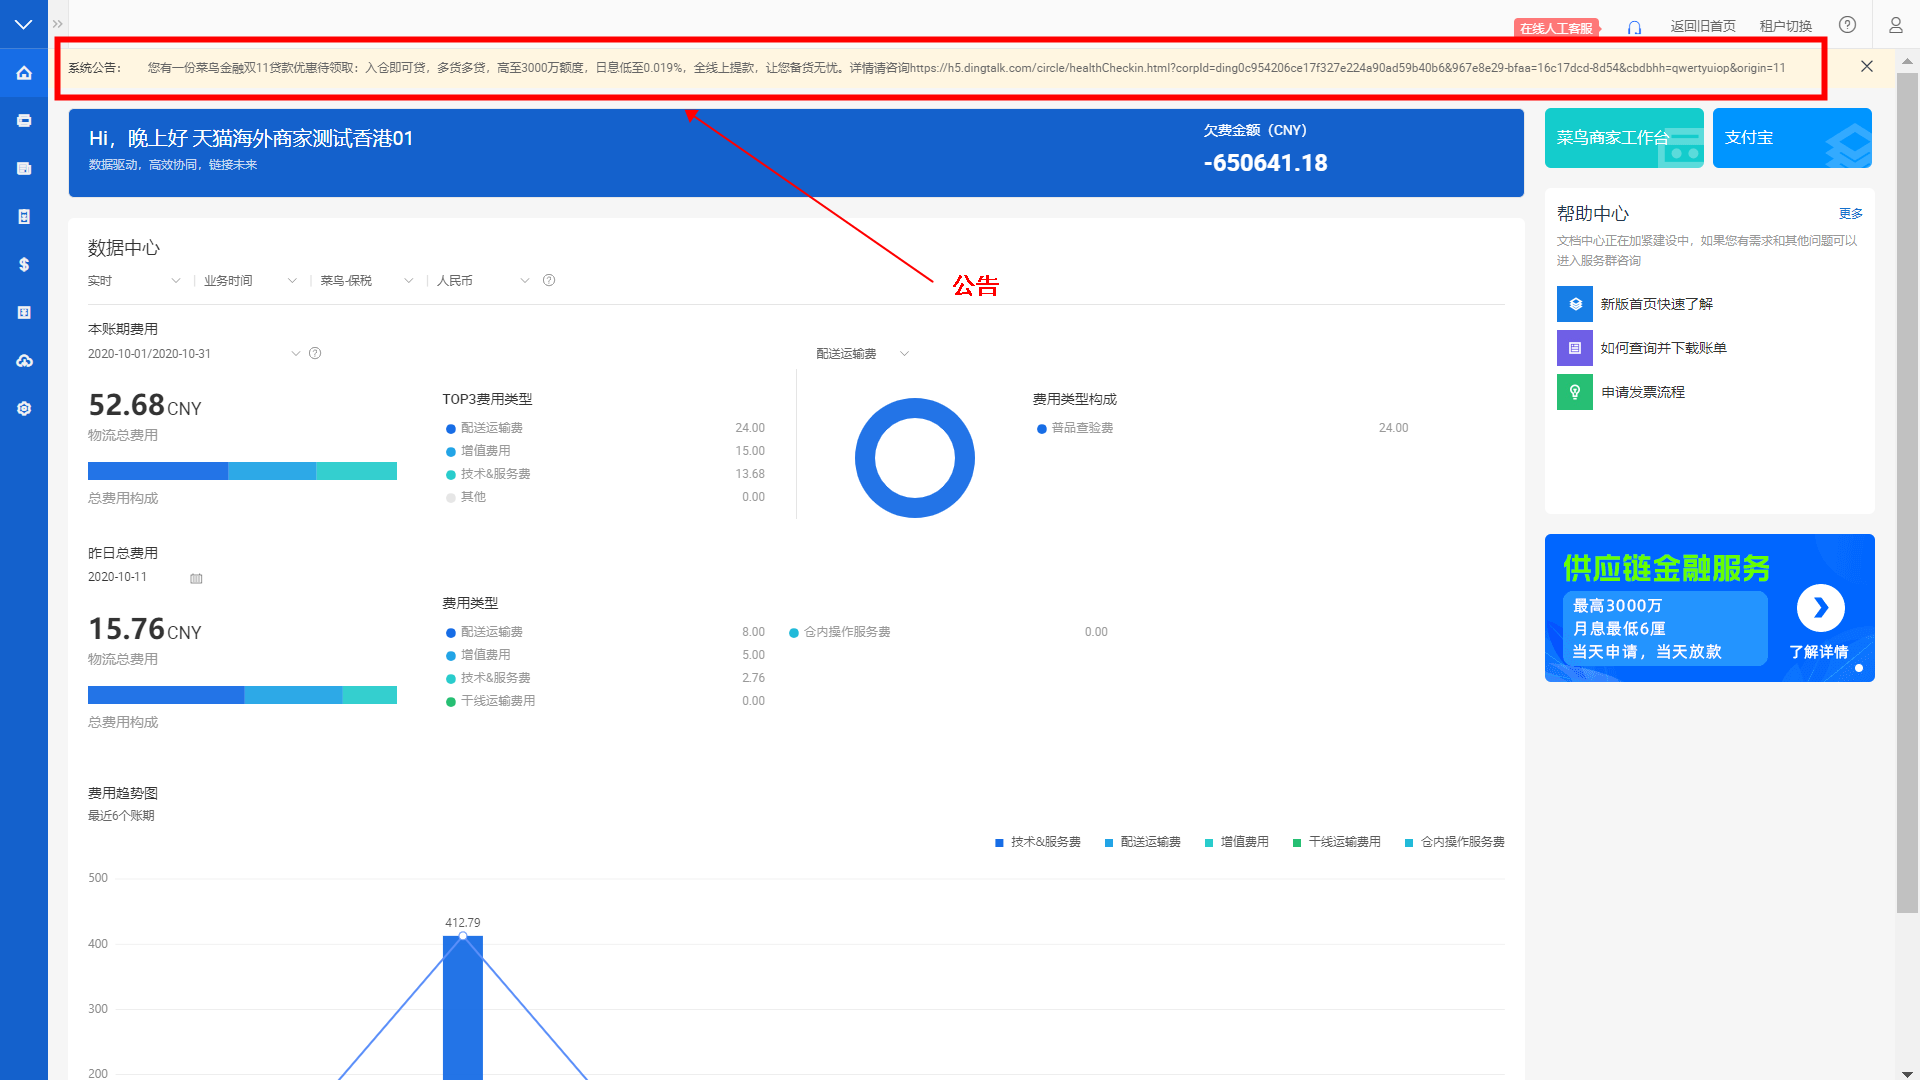Click the headset customer service icon
1920x1080 pixels.
point(1634,27)
